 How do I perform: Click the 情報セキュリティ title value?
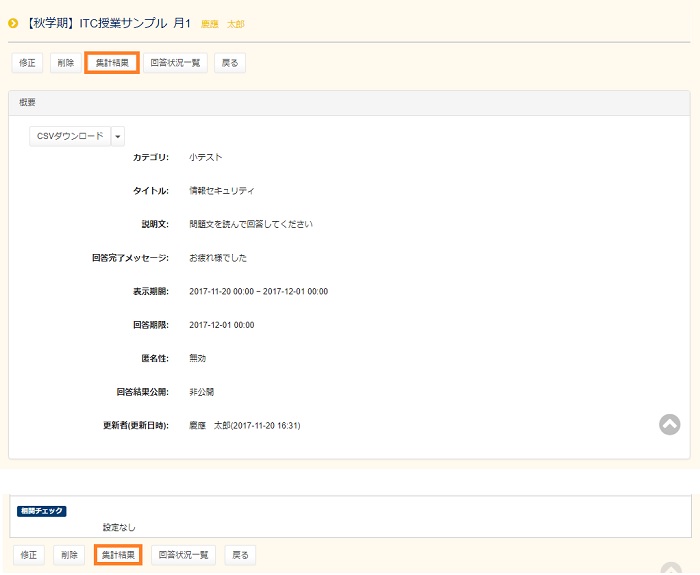(221, 191)
